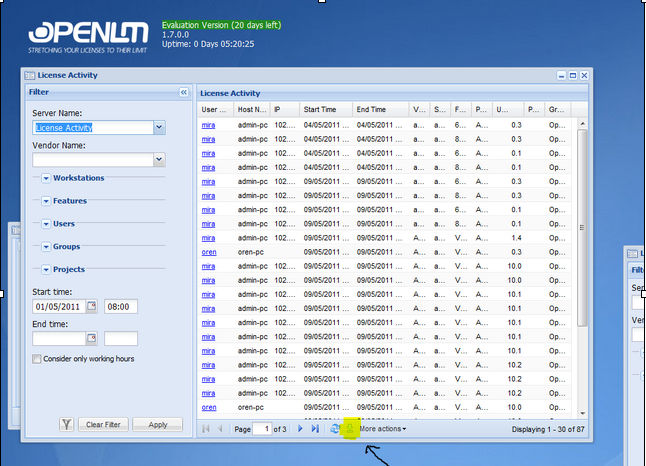Click the highlighted export icon in paging toolbar
646x466 pixels.
pos(350,429)
